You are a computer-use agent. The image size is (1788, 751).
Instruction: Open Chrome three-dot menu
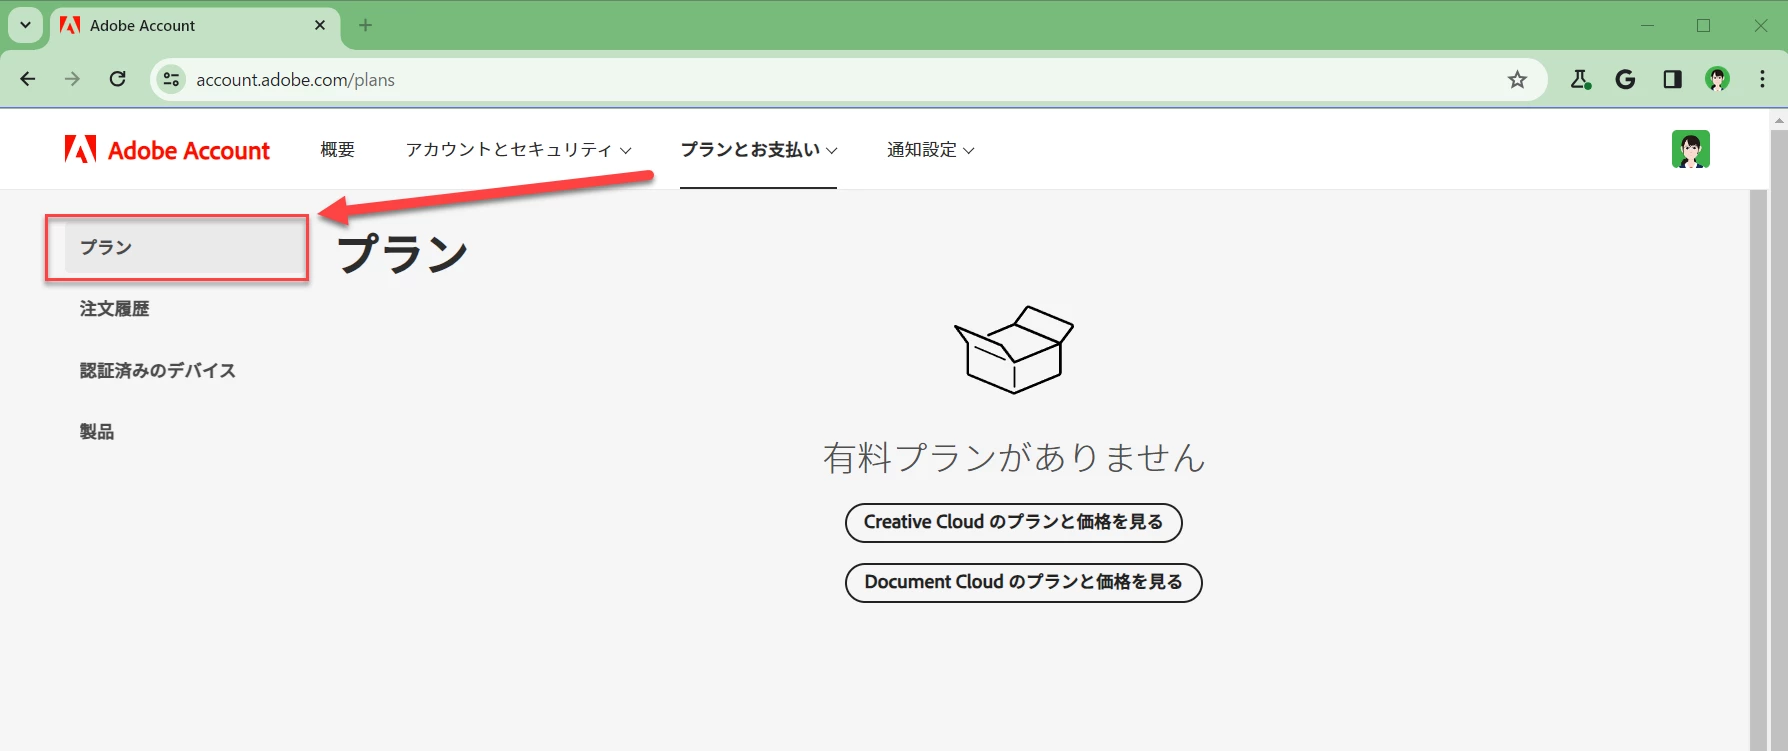pos(1762,79)
